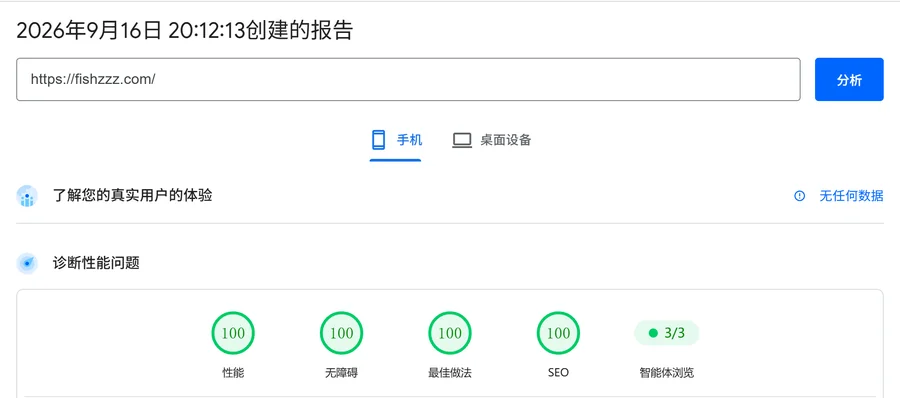Click the SEO label under gauge

click(x=558, y=373)
